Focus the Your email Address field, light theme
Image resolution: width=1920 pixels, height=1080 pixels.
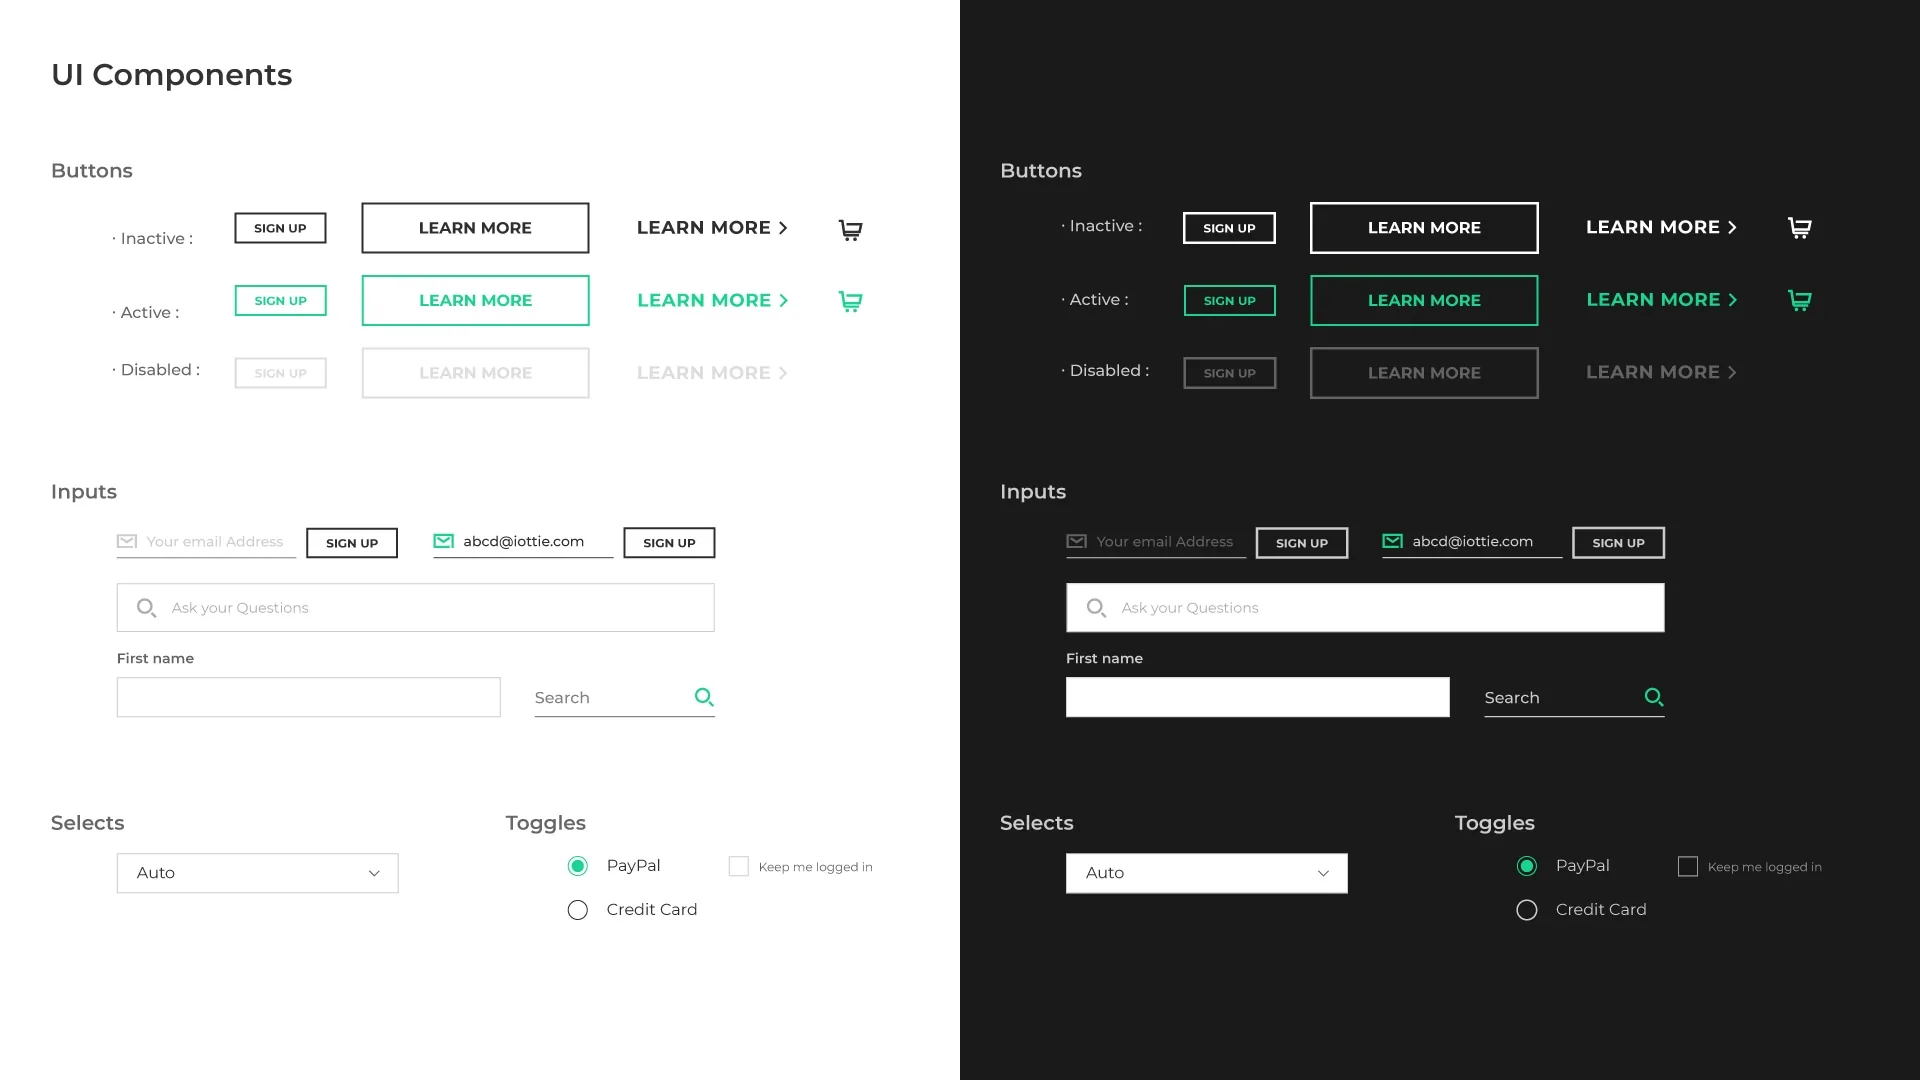point(207,542)
